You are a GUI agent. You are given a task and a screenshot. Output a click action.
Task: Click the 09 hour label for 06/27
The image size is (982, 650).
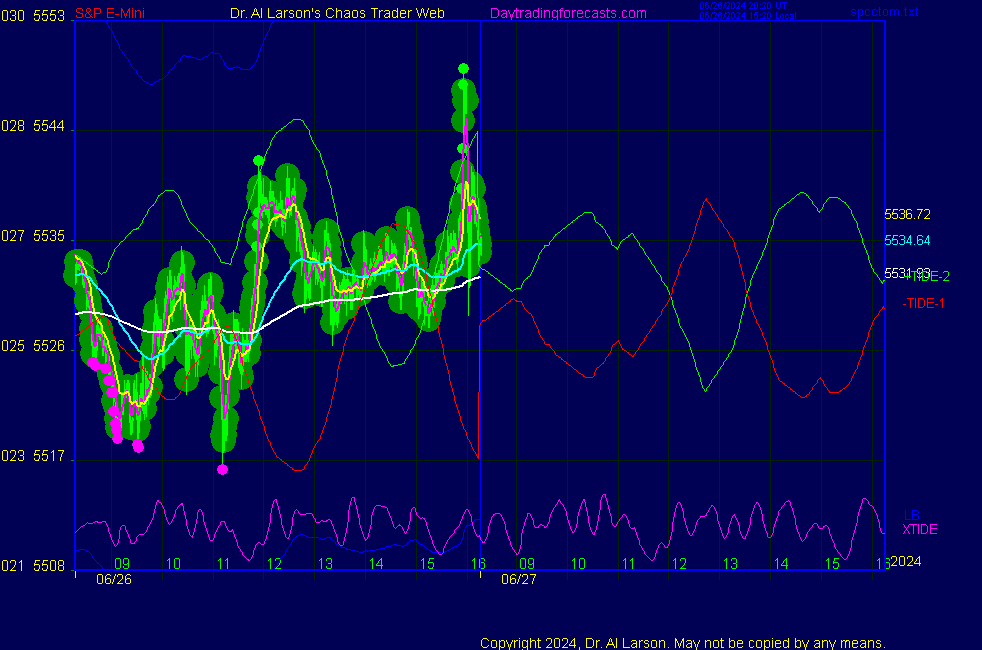527,564
